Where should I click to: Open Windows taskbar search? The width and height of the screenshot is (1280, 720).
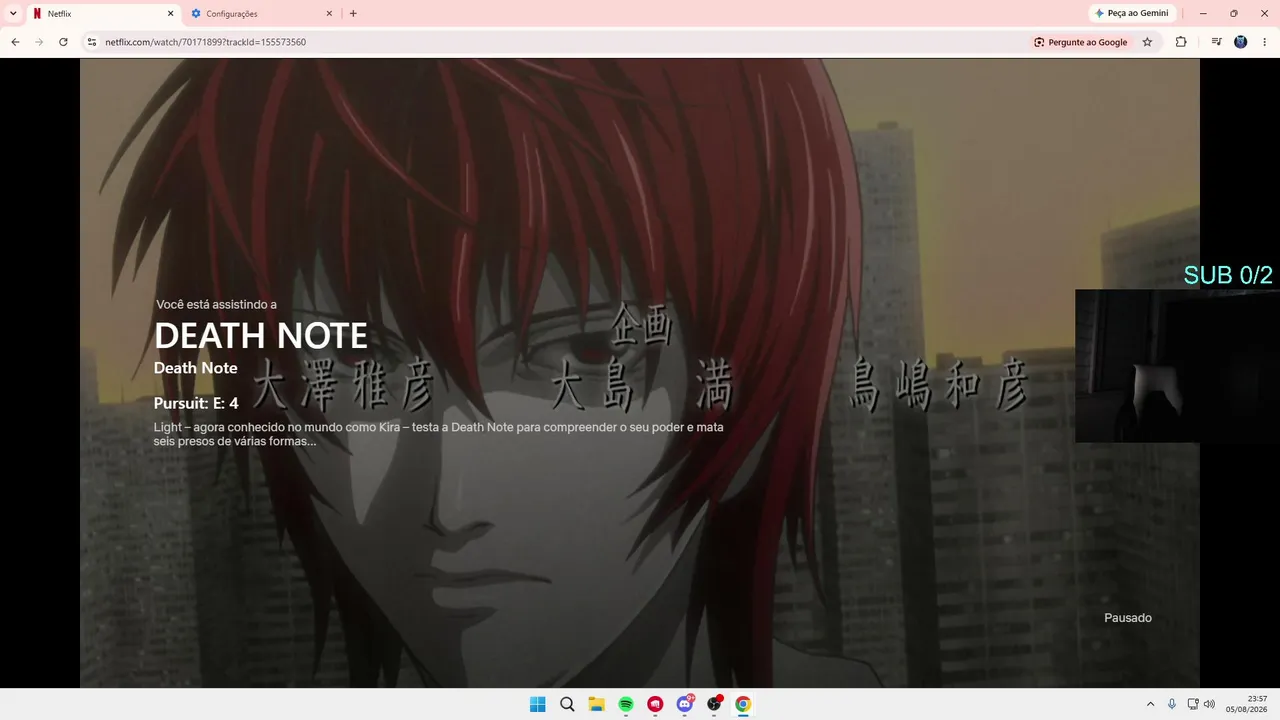(x=567, y=704)
